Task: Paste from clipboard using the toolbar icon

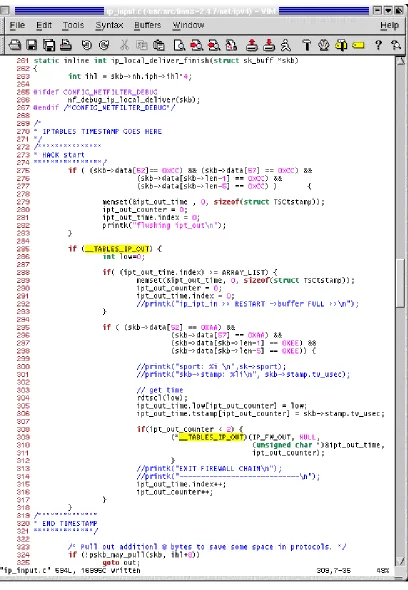Action: click(x=159, y=45)
